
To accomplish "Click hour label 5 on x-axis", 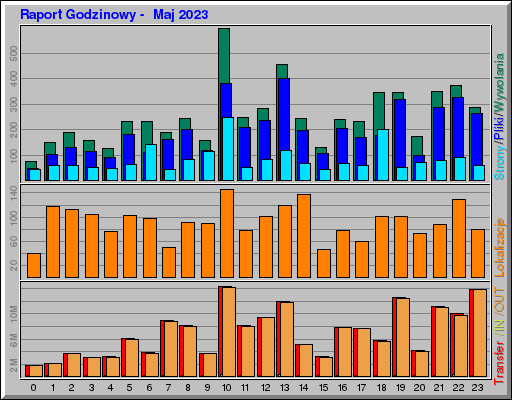I will tap(129, 388).
